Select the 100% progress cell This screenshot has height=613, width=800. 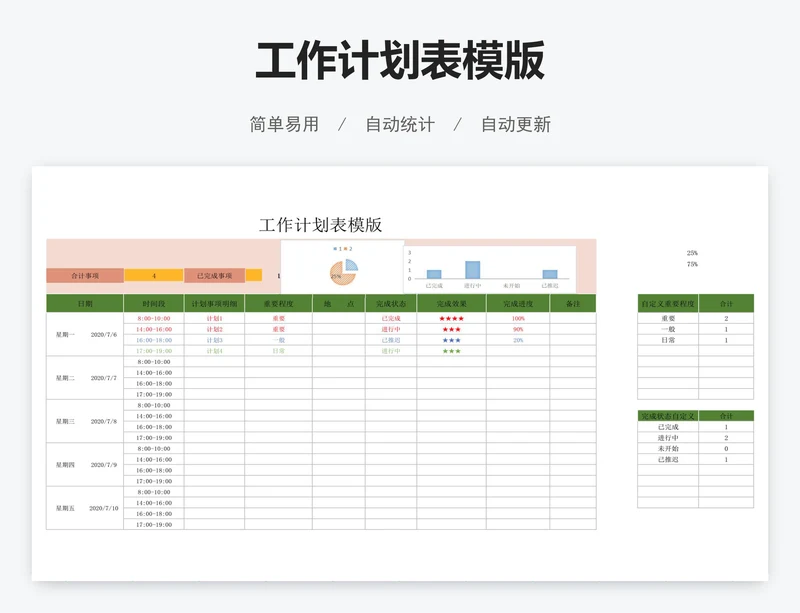(x=518, y=318)
